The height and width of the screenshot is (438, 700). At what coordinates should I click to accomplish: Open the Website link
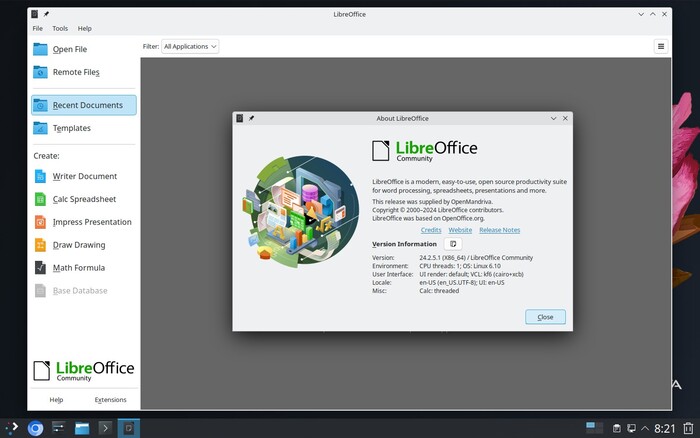tap(460, 230)
